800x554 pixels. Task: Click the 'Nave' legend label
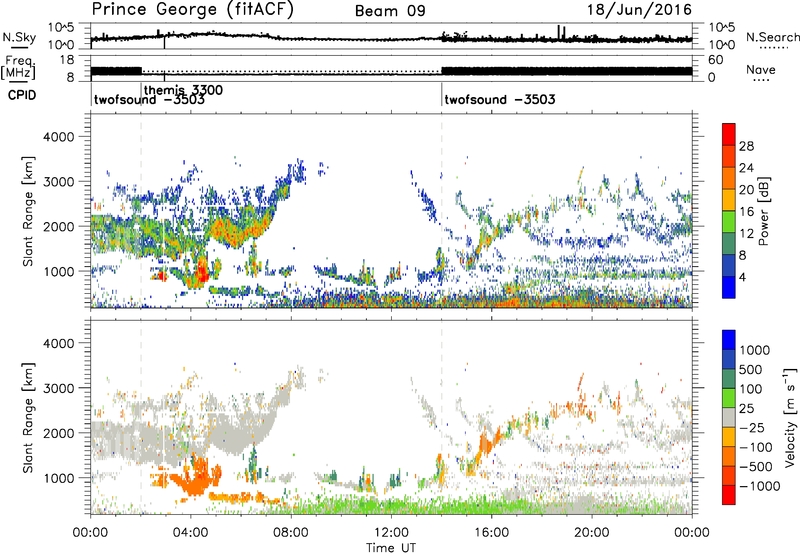(761, 70)
